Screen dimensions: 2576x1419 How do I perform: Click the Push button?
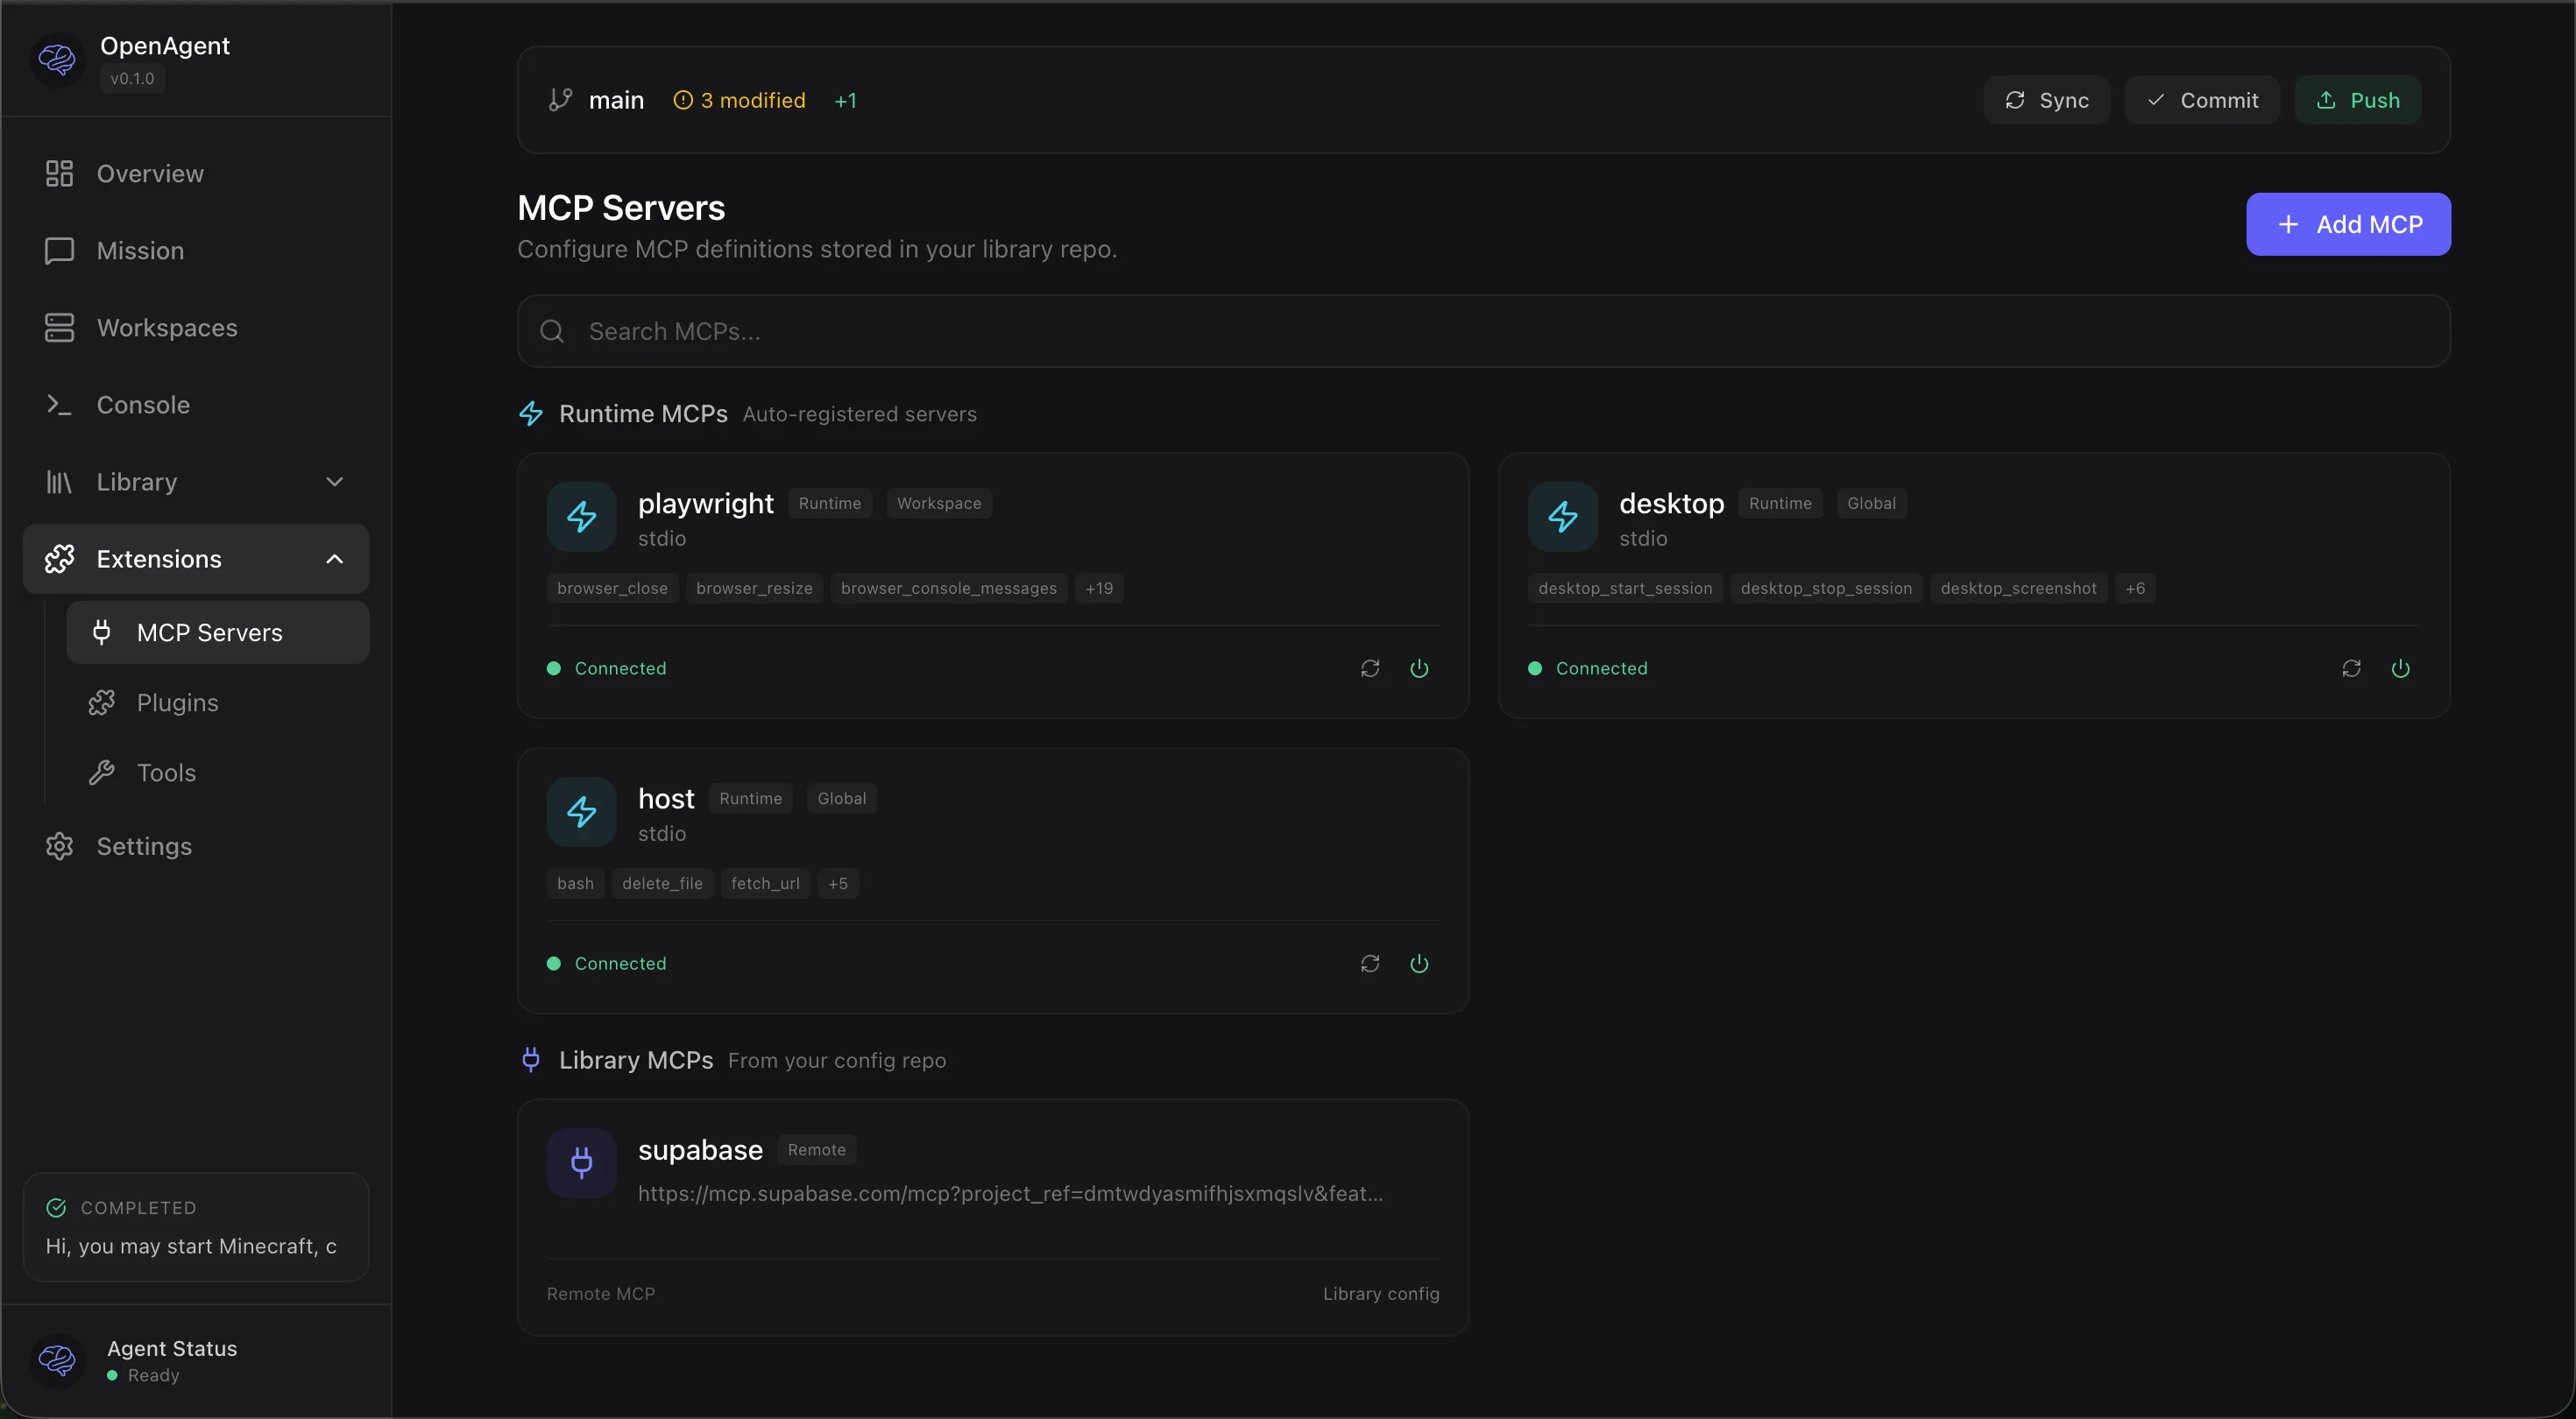coord(2357,100)
